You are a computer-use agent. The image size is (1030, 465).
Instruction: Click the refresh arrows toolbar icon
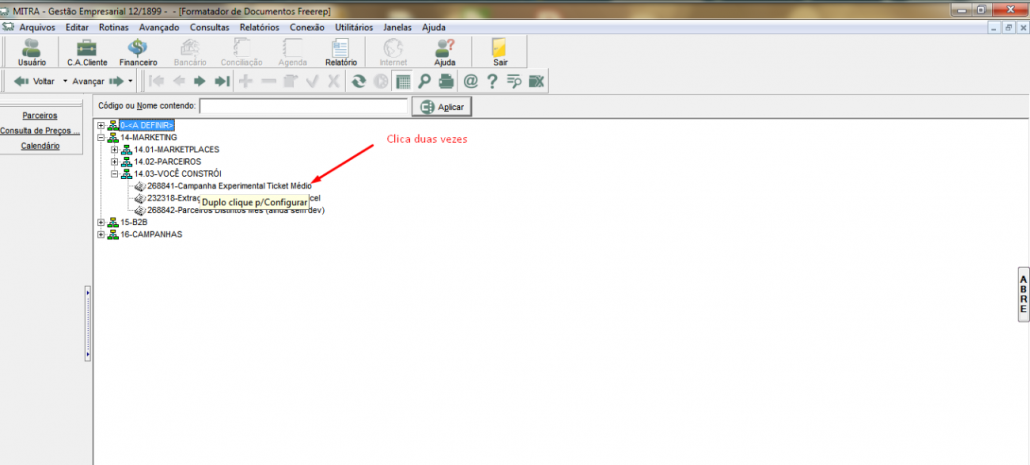pos(358,81)
